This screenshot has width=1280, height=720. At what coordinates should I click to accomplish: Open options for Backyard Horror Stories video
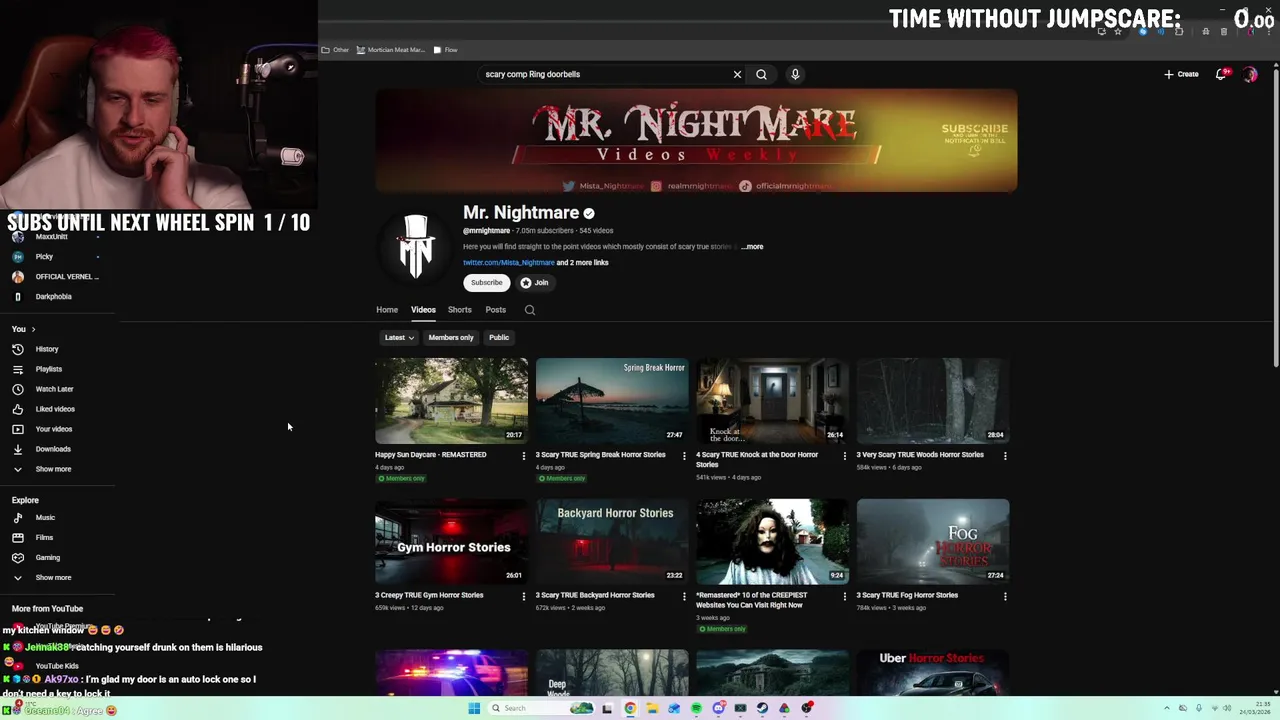(684, 596)
